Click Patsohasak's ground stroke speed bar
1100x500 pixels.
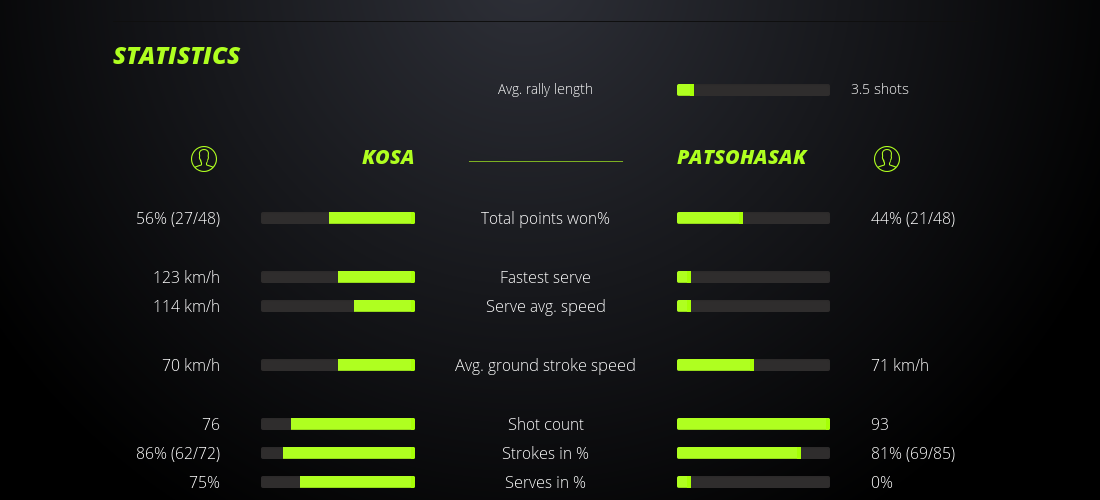click(753, 365)
